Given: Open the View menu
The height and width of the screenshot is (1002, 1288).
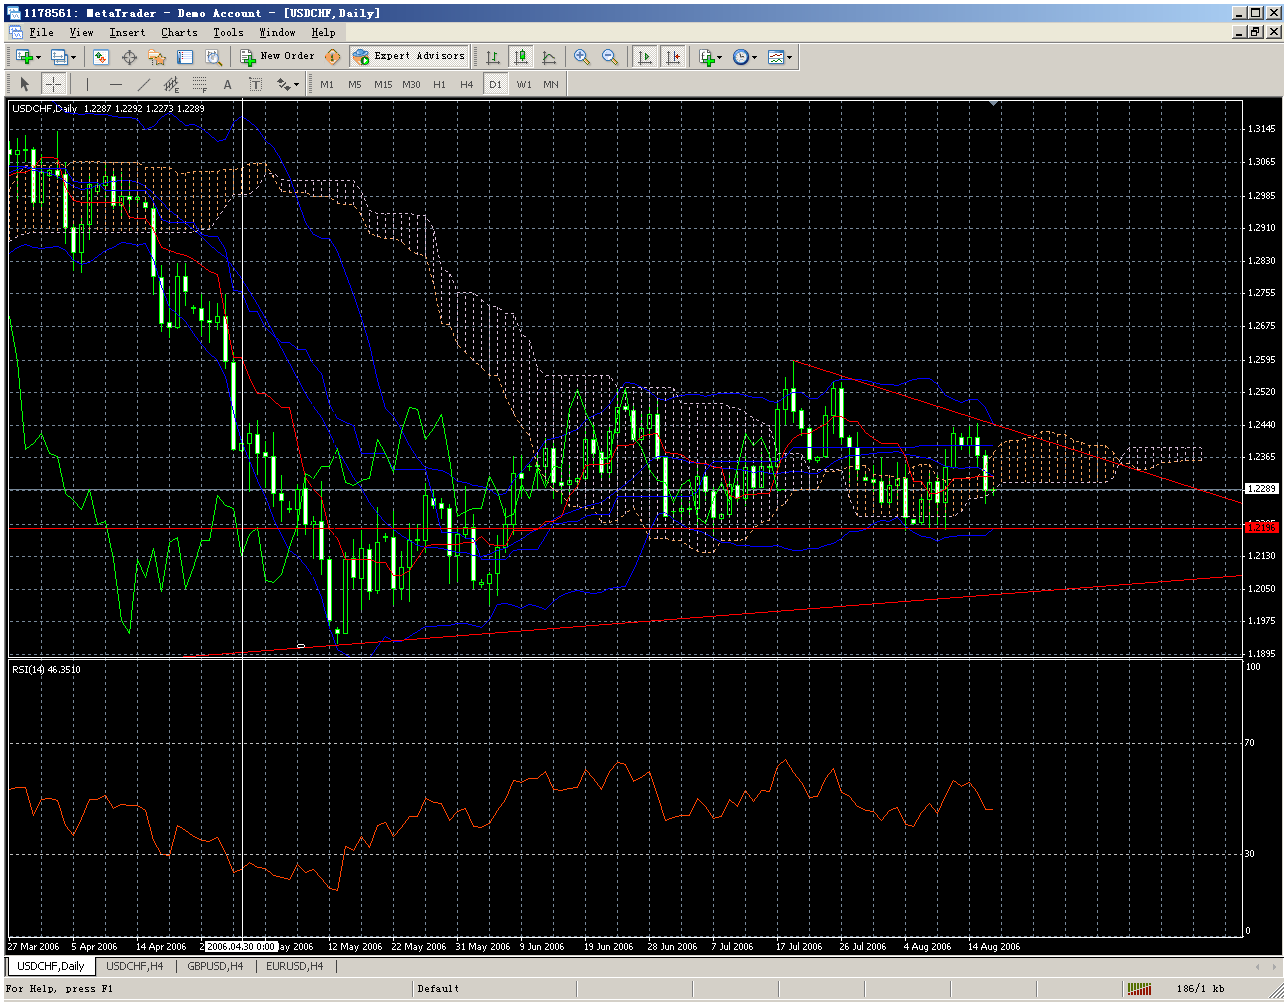Looking at the screenshot, I should click(81, 33).
